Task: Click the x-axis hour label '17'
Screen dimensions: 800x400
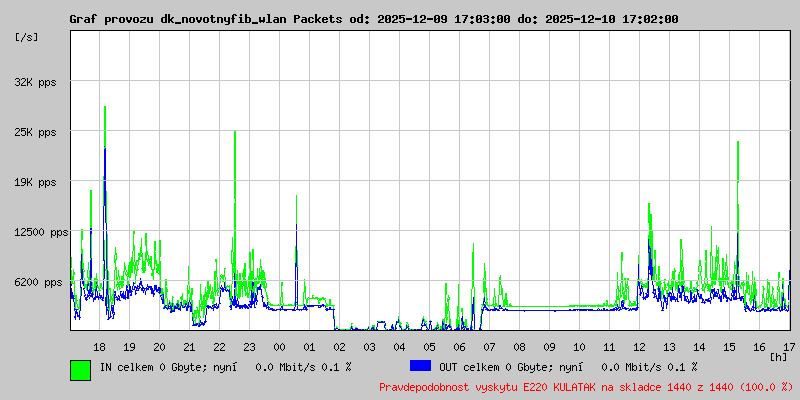Action: click(789, 347)
